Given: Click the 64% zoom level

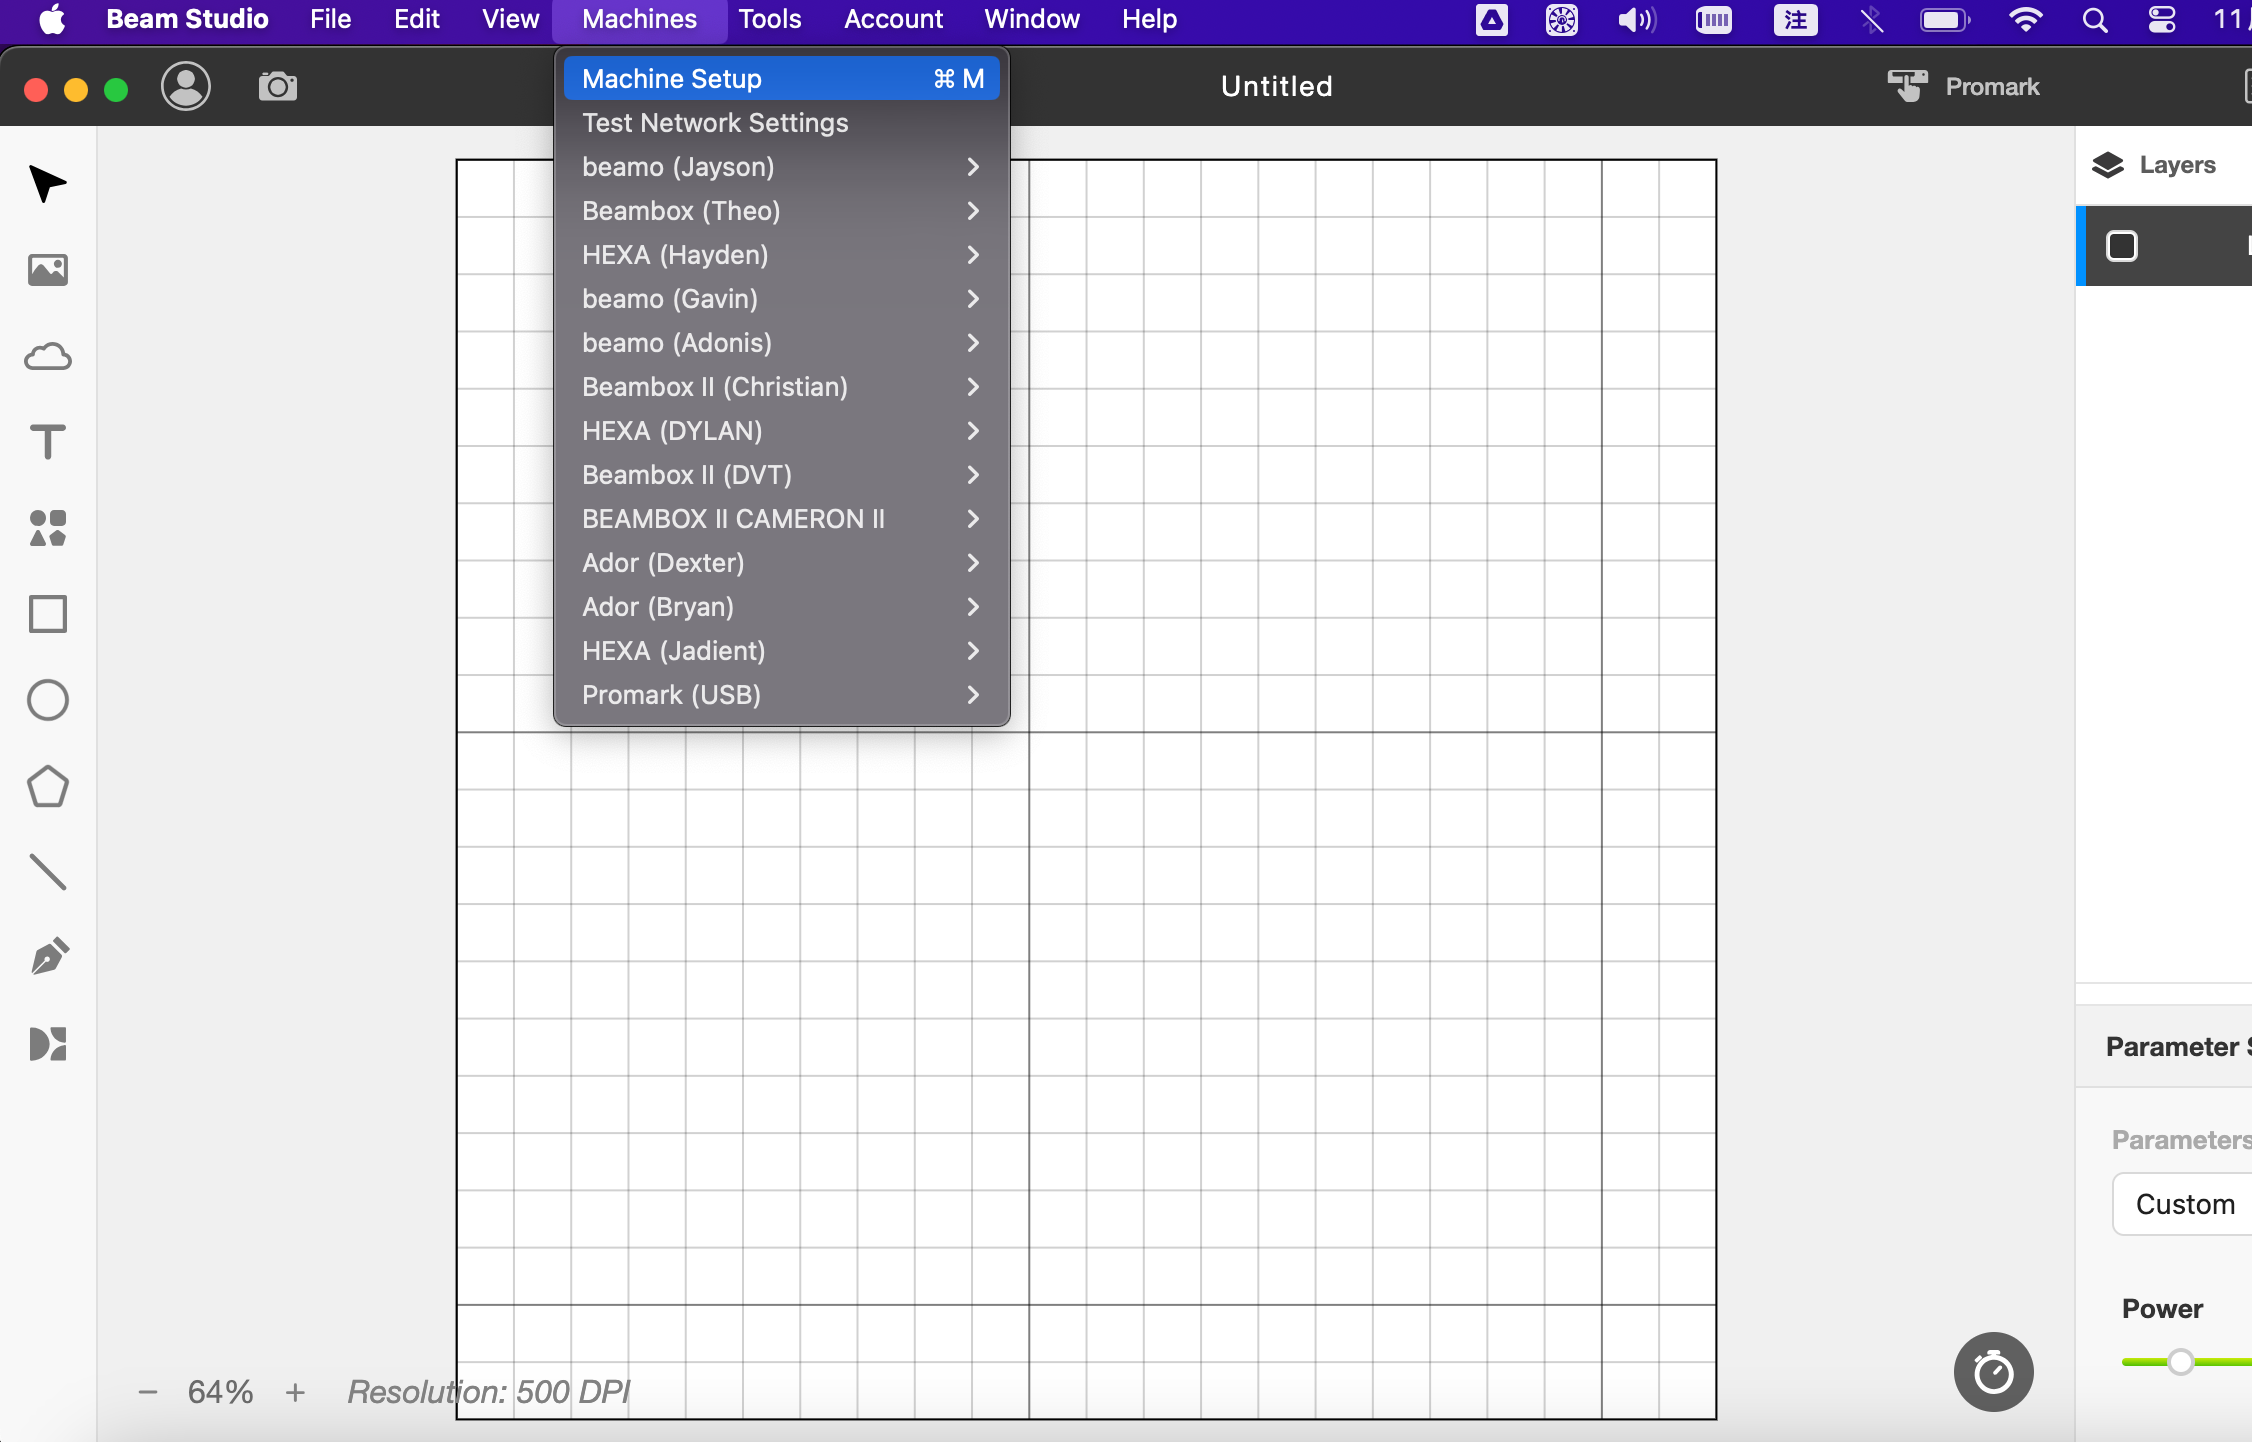Looking at the screenshot, I should pos(221,1392).
